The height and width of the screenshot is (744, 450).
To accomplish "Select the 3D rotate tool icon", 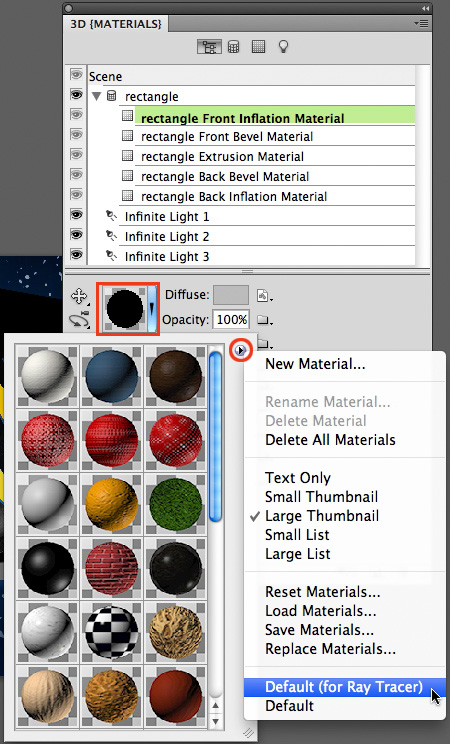I will pos(79,320).
